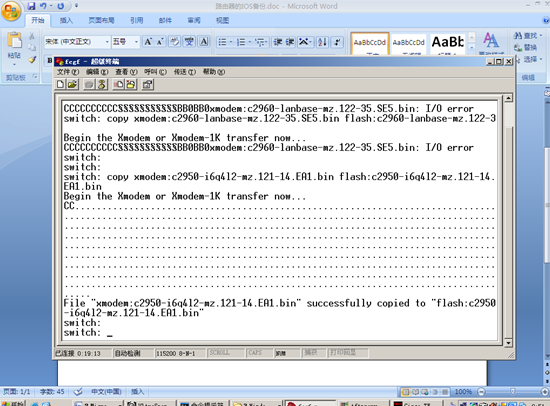The height and width of the screenshot is (406, 550).
Task: Undo last action in Word quick access toolbar
Action: (43, 6)
